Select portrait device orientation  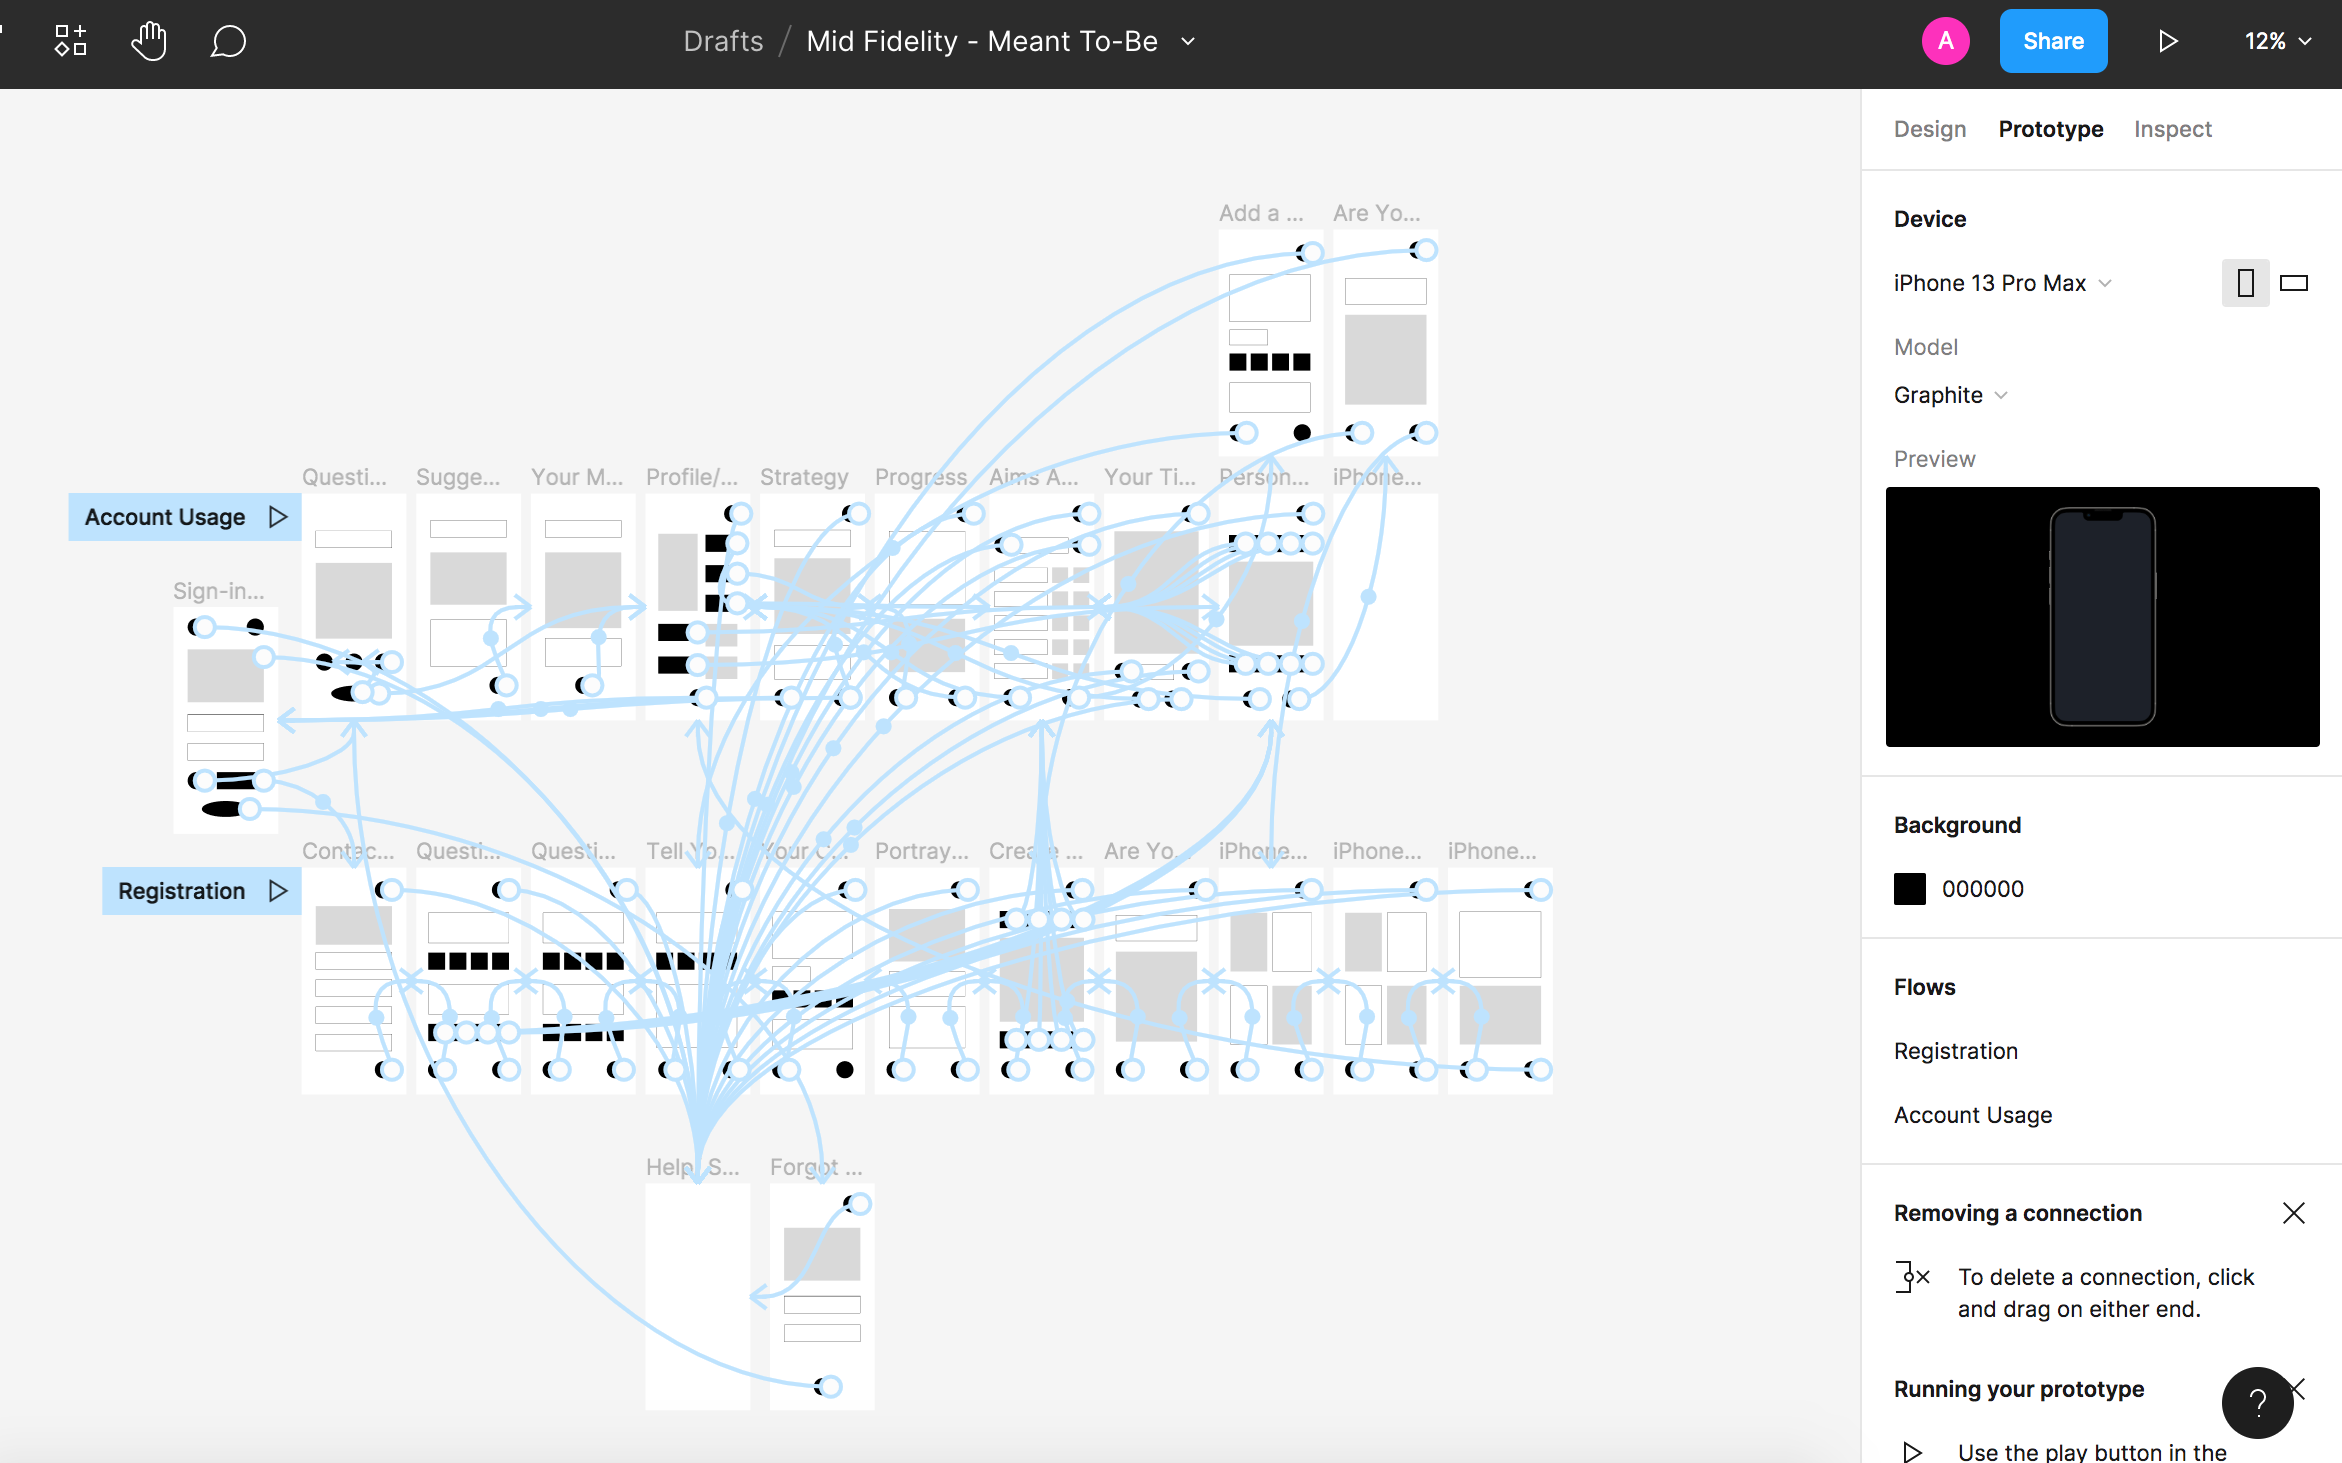2245,283
